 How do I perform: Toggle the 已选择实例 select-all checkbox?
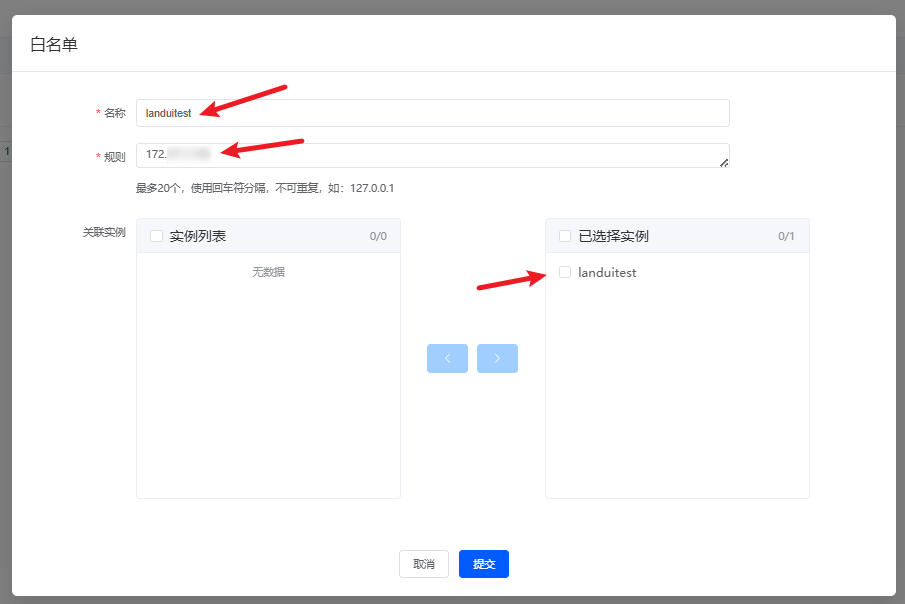pos(565,236)
